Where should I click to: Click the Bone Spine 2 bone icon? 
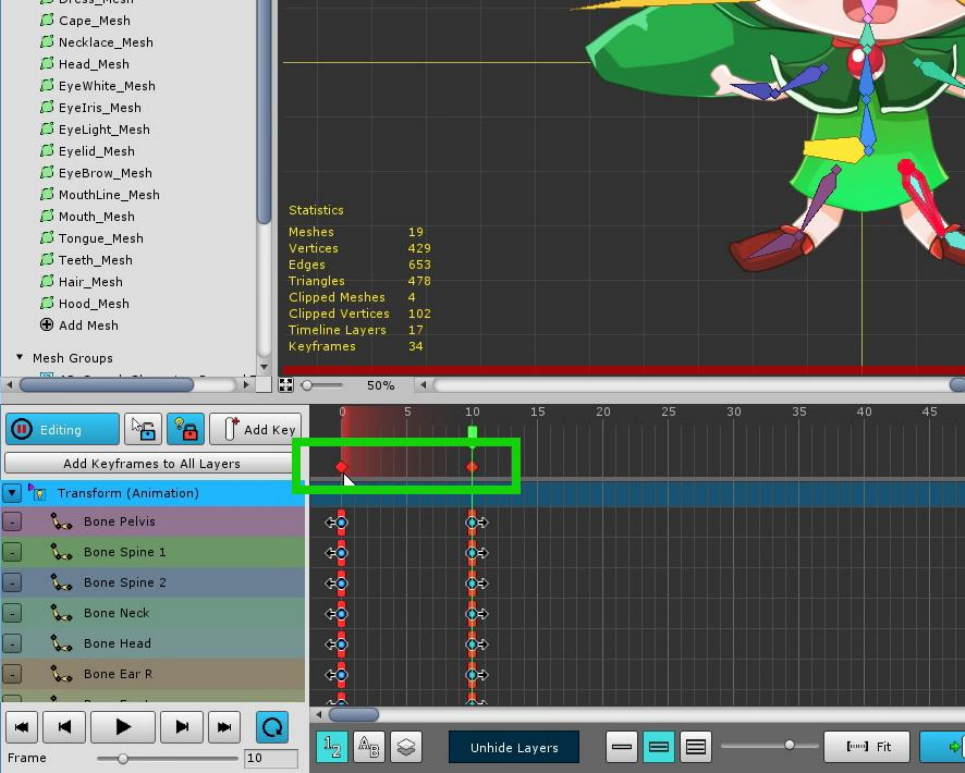pos(61,582)
